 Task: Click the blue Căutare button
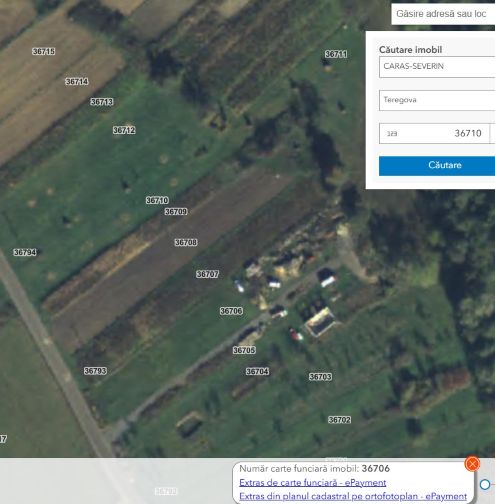437,165
